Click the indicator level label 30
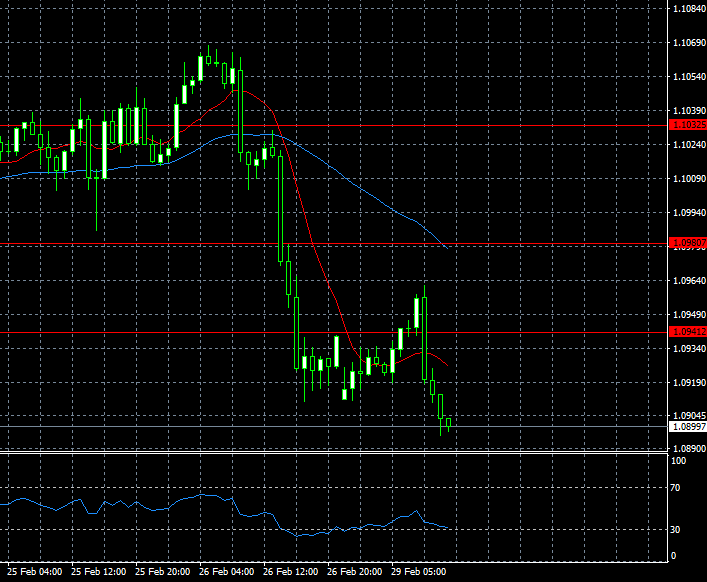This screenshot has width=707, height=582. click(x=675, y=530)
